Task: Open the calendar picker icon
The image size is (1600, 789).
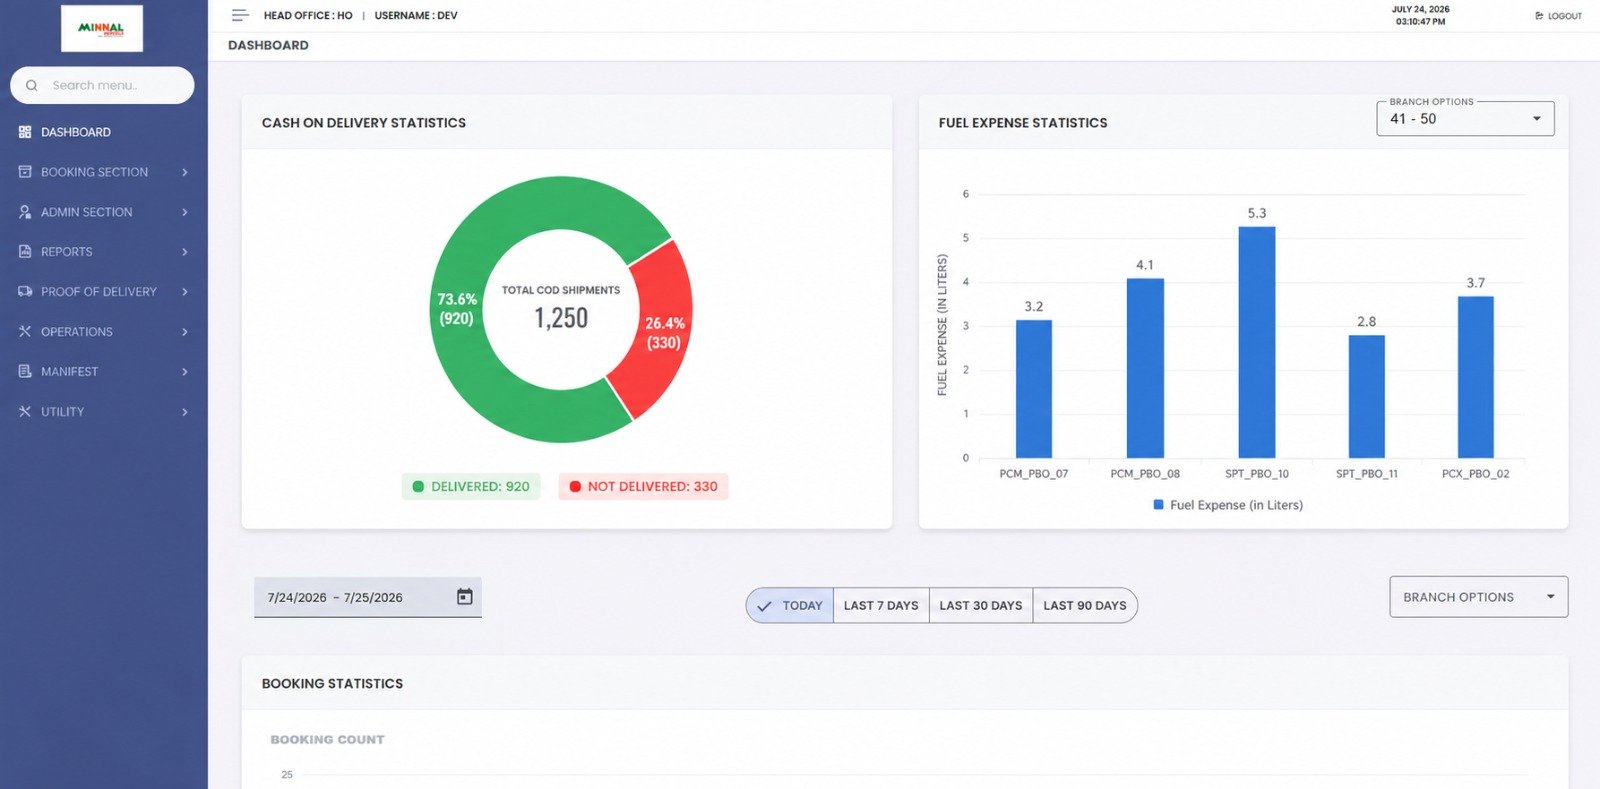Action: pyautogui.click(x=465, y=597)
